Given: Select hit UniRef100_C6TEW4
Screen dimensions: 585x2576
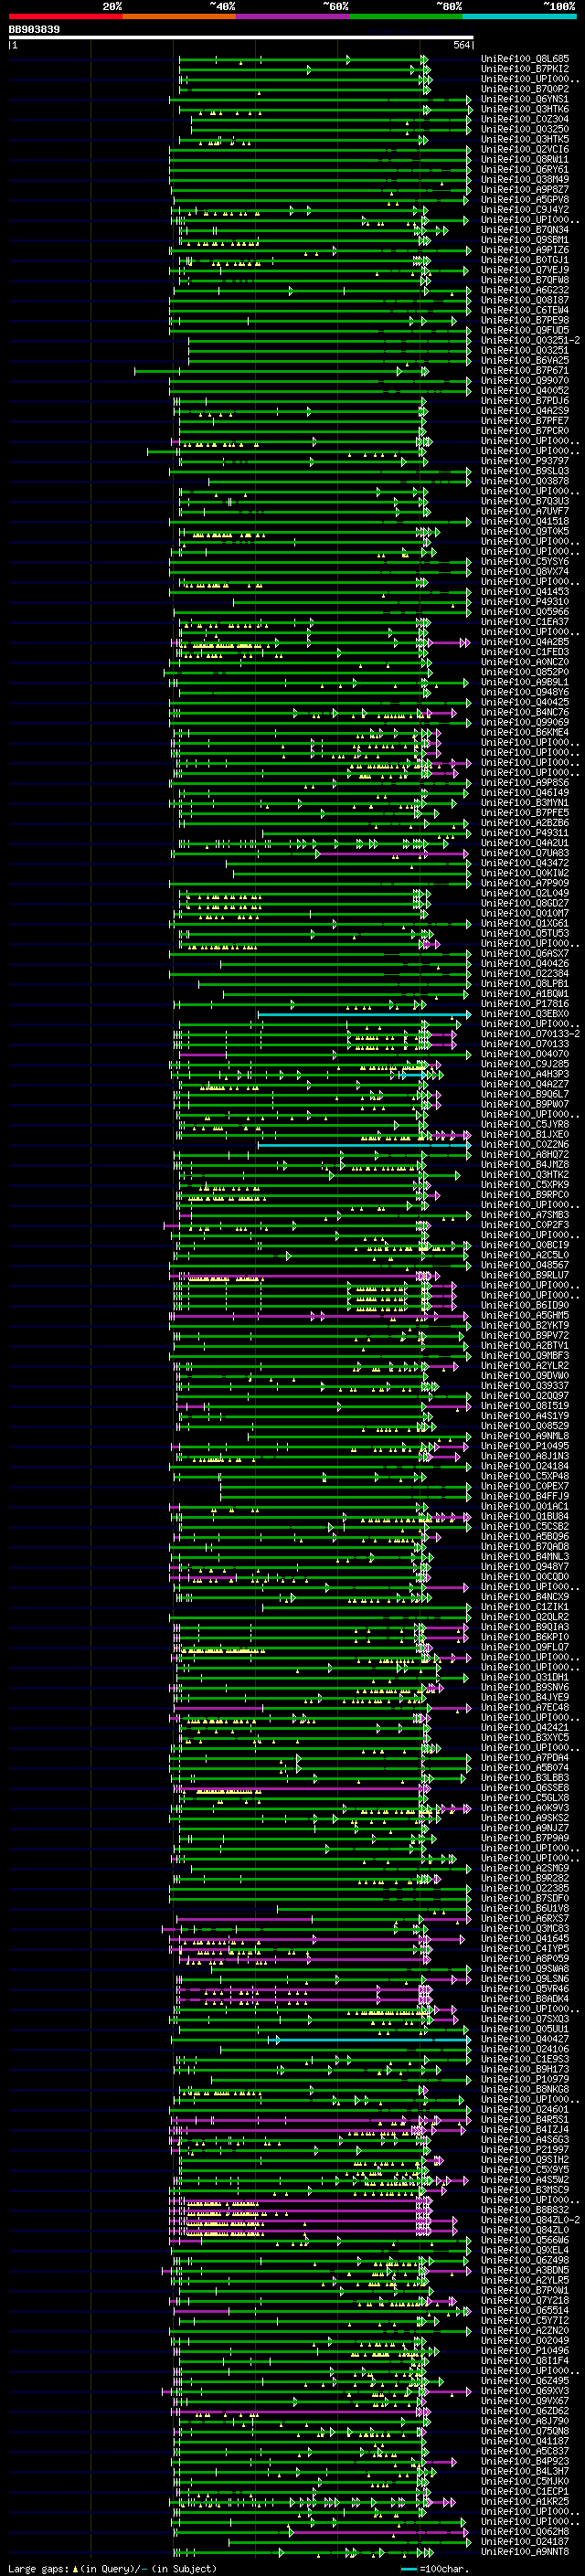Looking at the screenshot, I should tap(525, 310).
